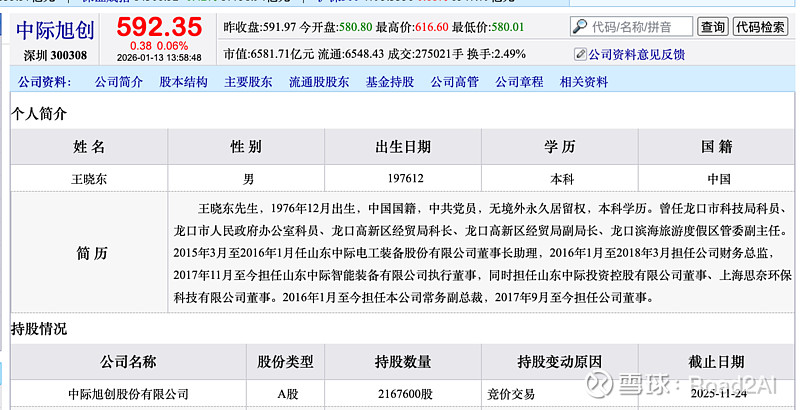Image resolution: width=800 pixels, height=410 pixels.
Task: Click 今开盘 value 580.80
Action: point(356,27)
